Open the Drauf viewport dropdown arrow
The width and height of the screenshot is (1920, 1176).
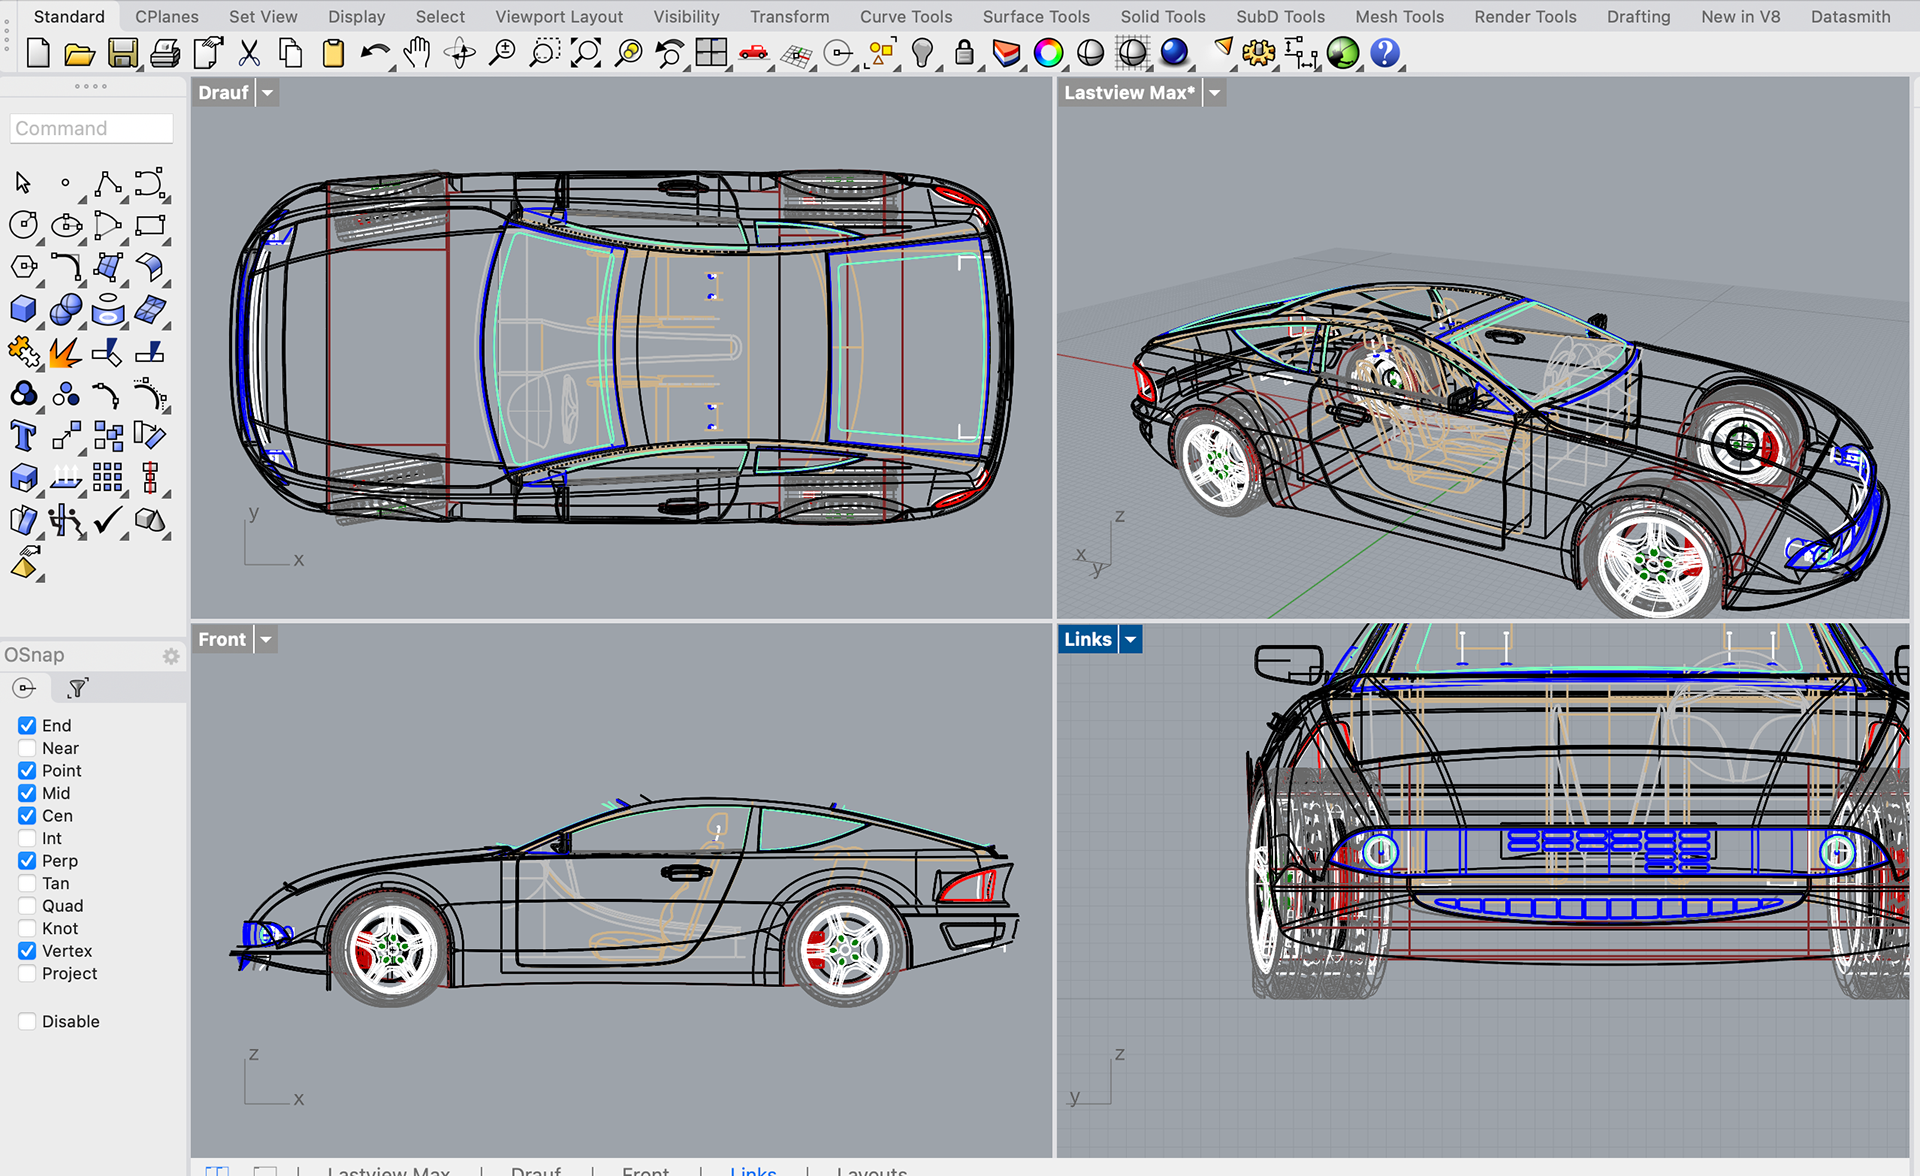267,93
